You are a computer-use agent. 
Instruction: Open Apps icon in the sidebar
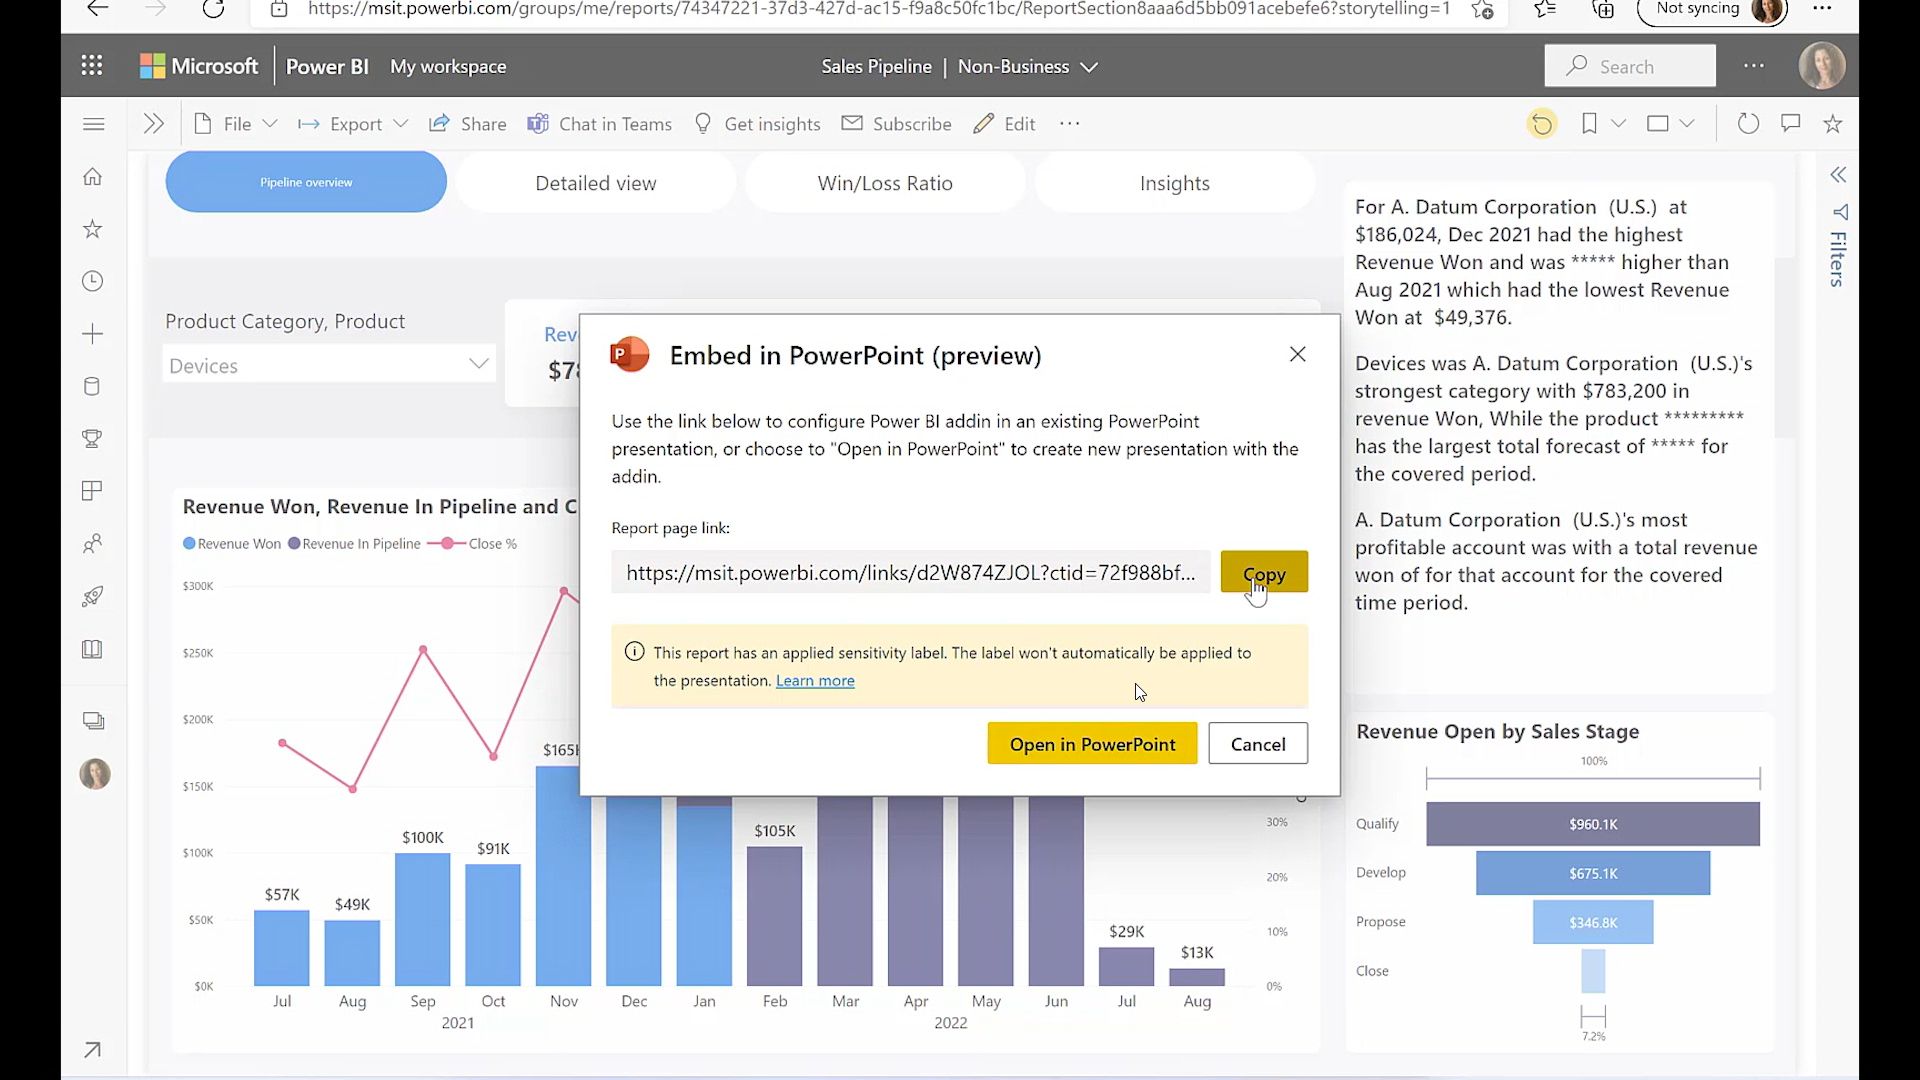(x=92, y=491)
